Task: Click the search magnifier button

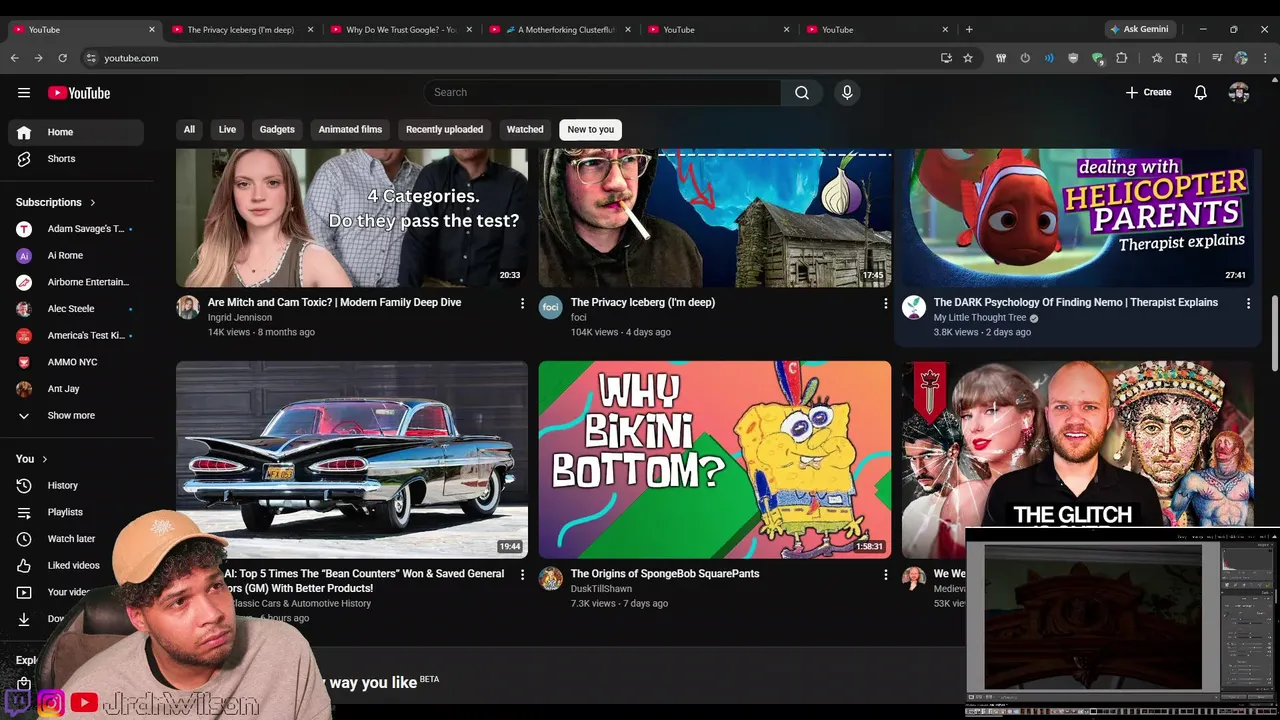Action: click(802, 93)
